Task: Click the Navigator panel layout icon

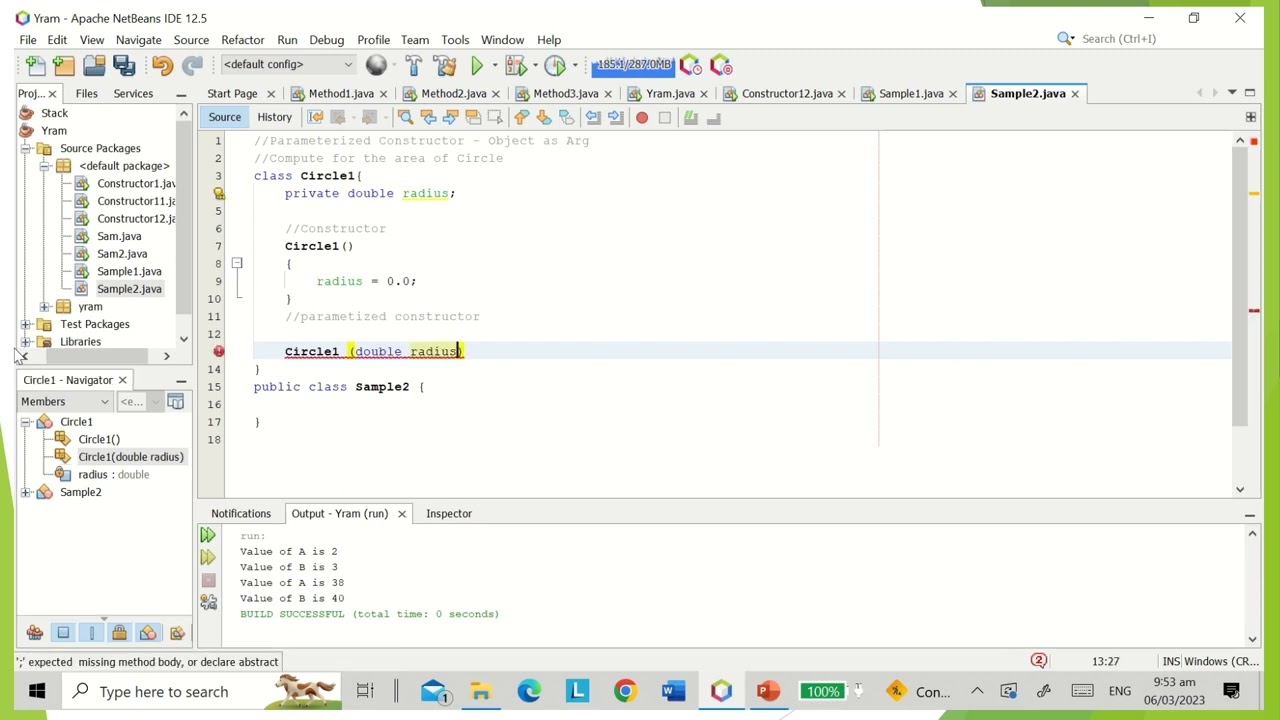Action: [x=176, y=401]
